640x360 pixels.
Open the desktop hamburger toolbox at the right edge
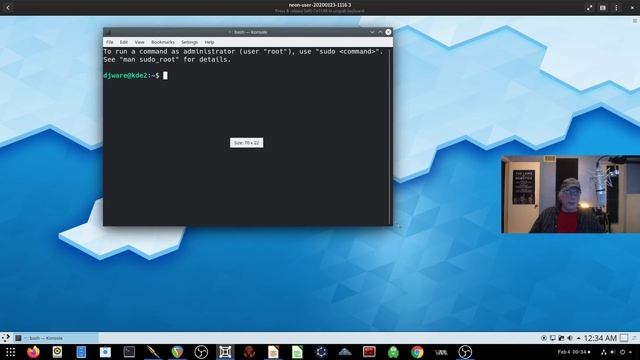click(635, 20)
